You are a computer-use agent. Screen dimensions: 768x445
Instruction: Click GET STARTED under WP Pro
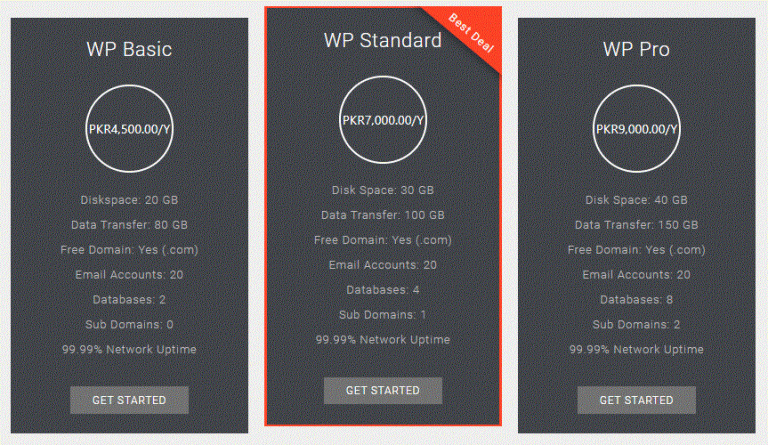pos(636,400)
